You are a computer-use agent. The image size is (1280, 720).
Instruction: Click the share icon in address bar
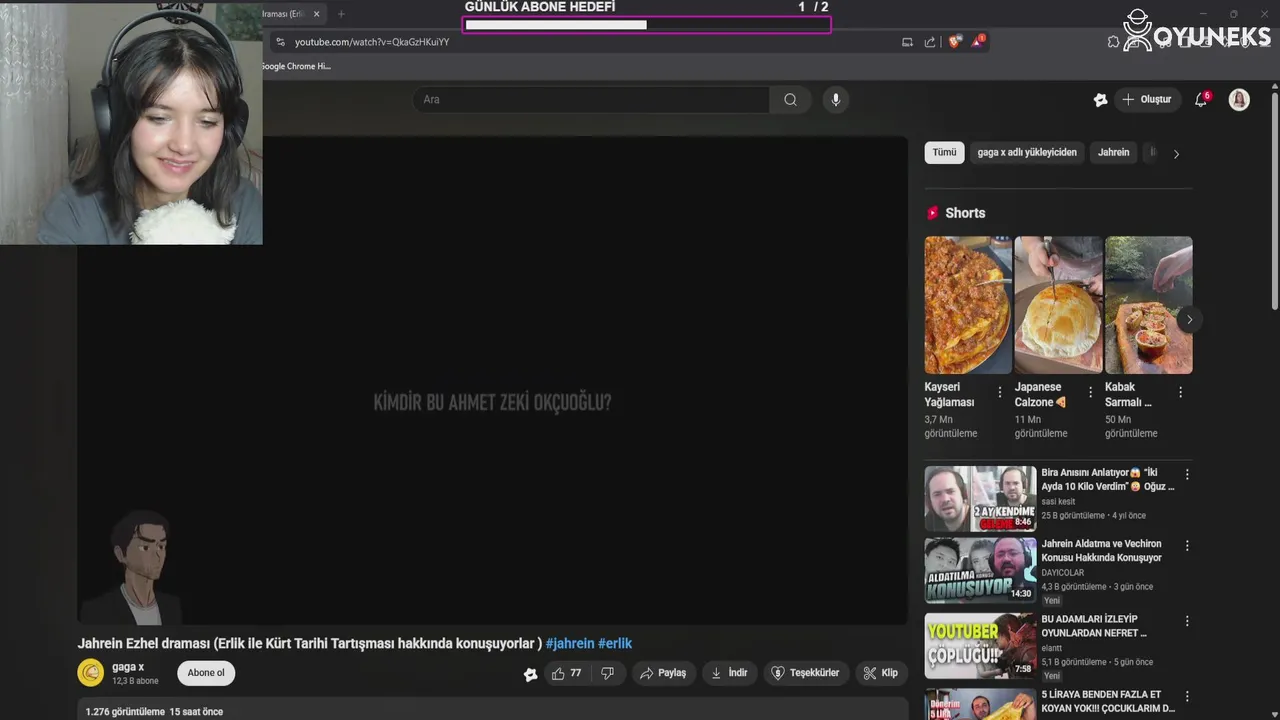pos(930,42)
